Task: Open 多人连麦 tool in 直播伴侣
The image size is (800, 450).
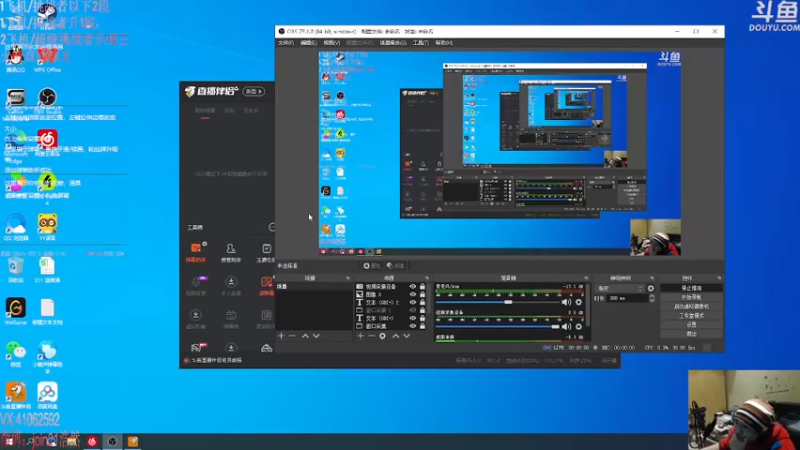Action: (231, 286)
